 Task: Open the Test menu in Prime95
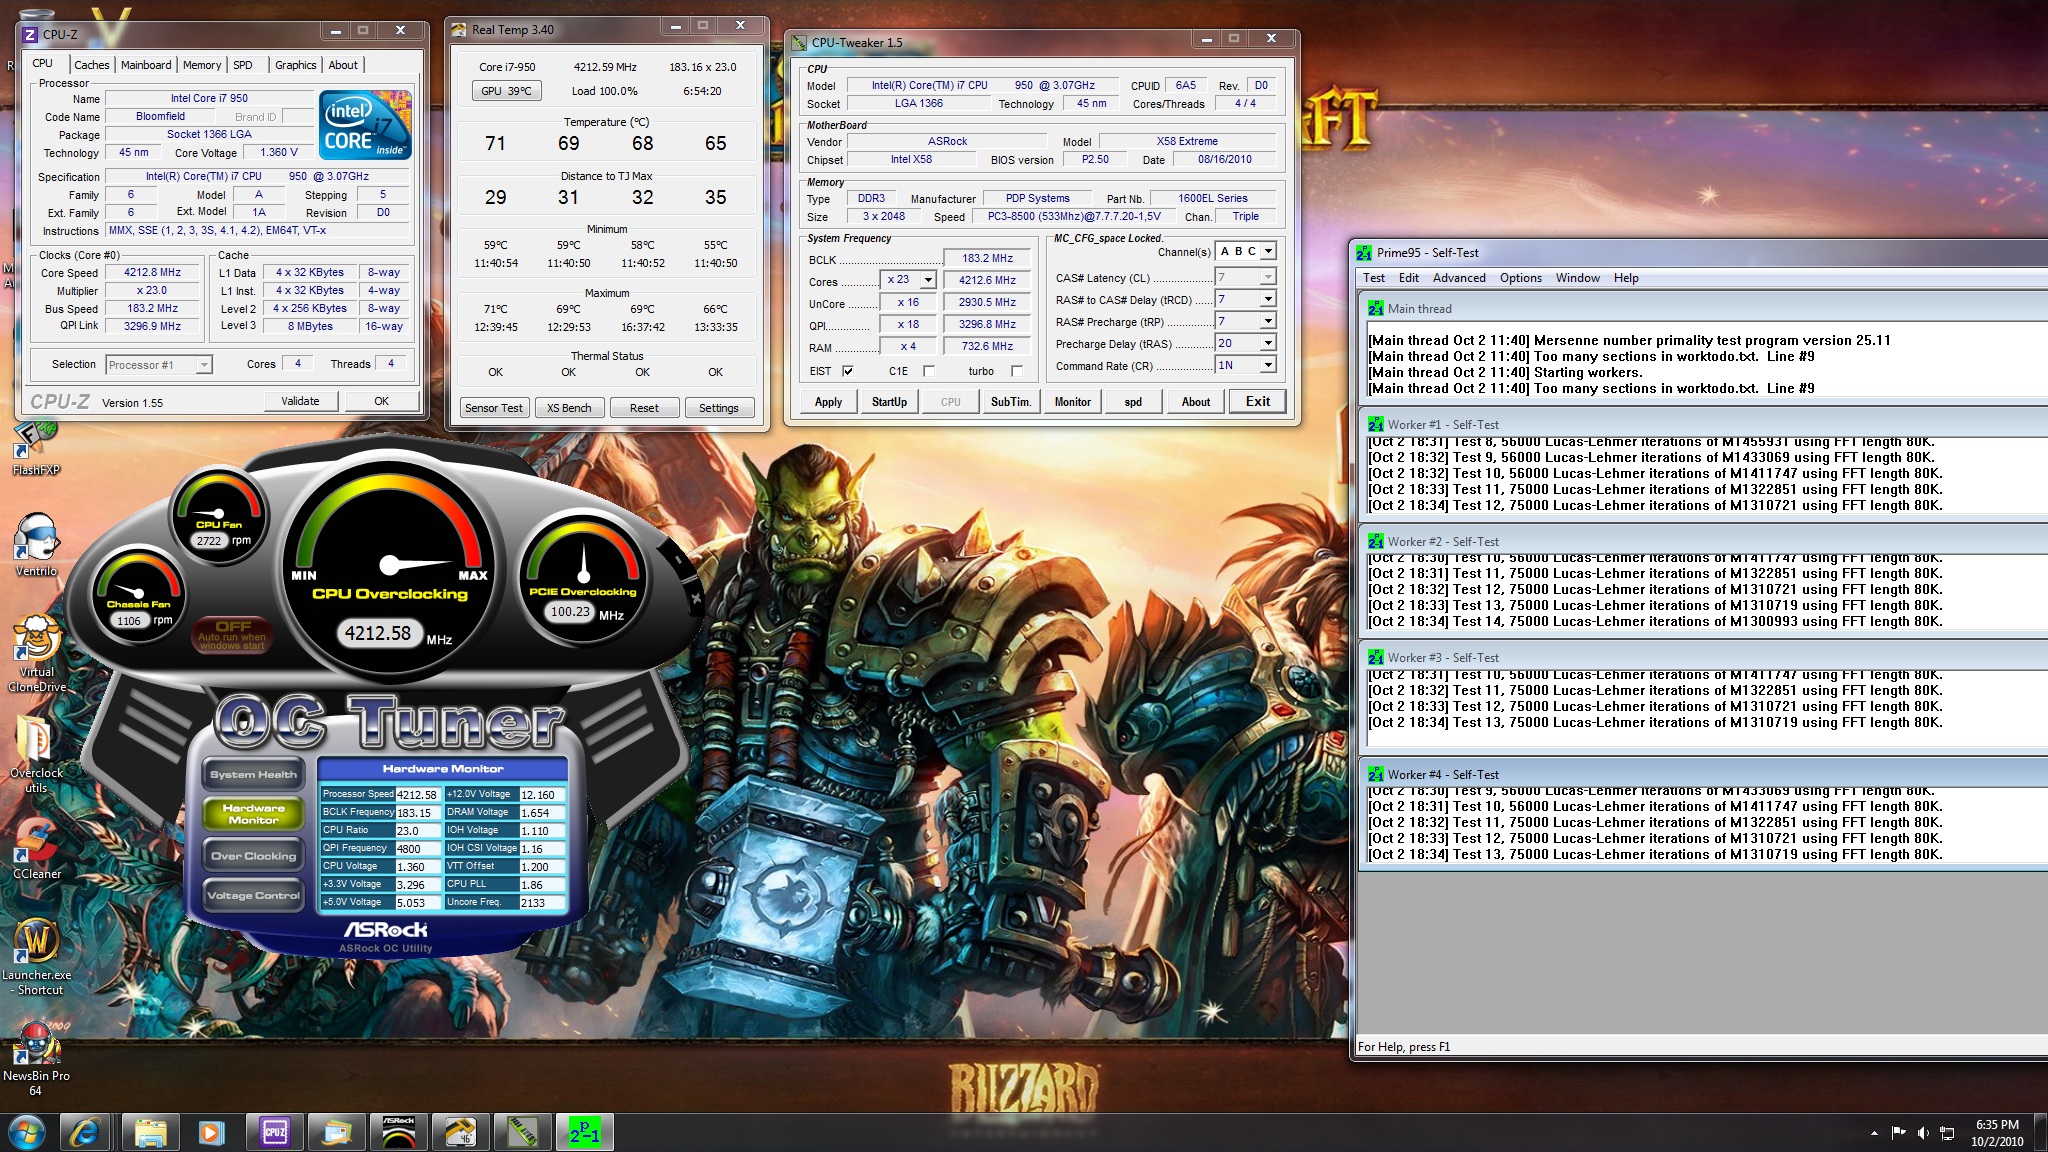1374,278
